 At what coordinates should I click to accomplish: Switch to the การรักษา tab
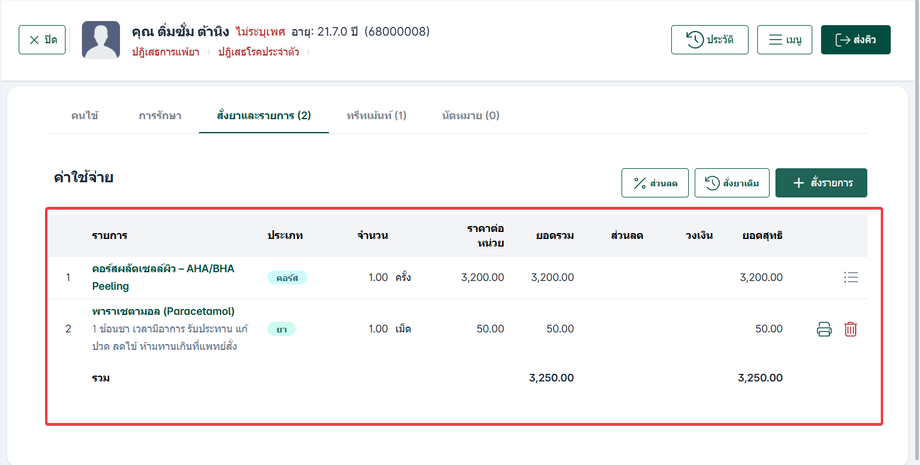pos(160,116)
